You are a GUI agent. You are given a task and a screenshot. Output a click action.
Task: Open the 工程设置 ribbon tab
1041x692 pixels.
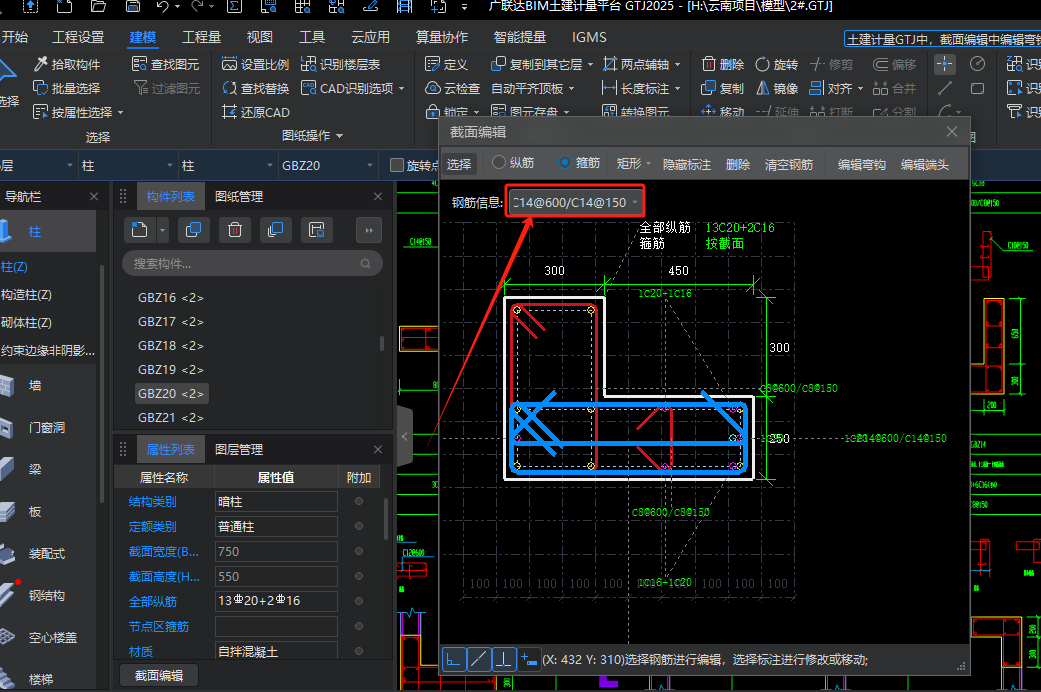(78, 37)
